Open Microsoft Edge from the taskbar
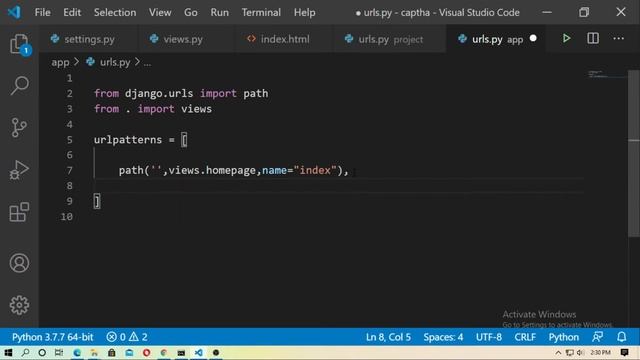 tap(77, 353)
